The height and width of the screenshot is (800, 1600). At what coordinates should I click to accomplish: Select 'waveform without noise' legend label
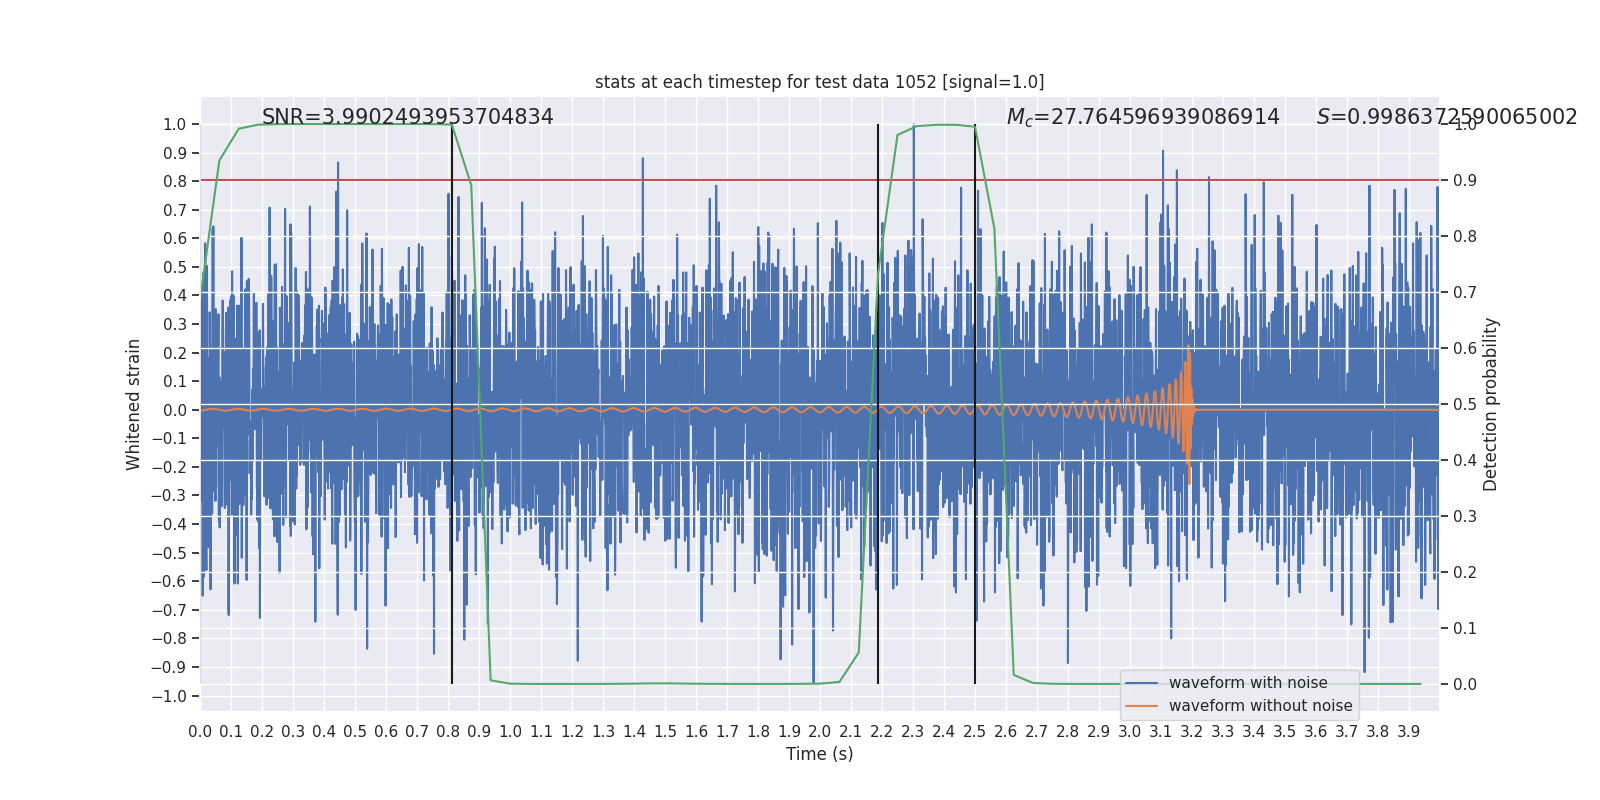(1260, 706)
